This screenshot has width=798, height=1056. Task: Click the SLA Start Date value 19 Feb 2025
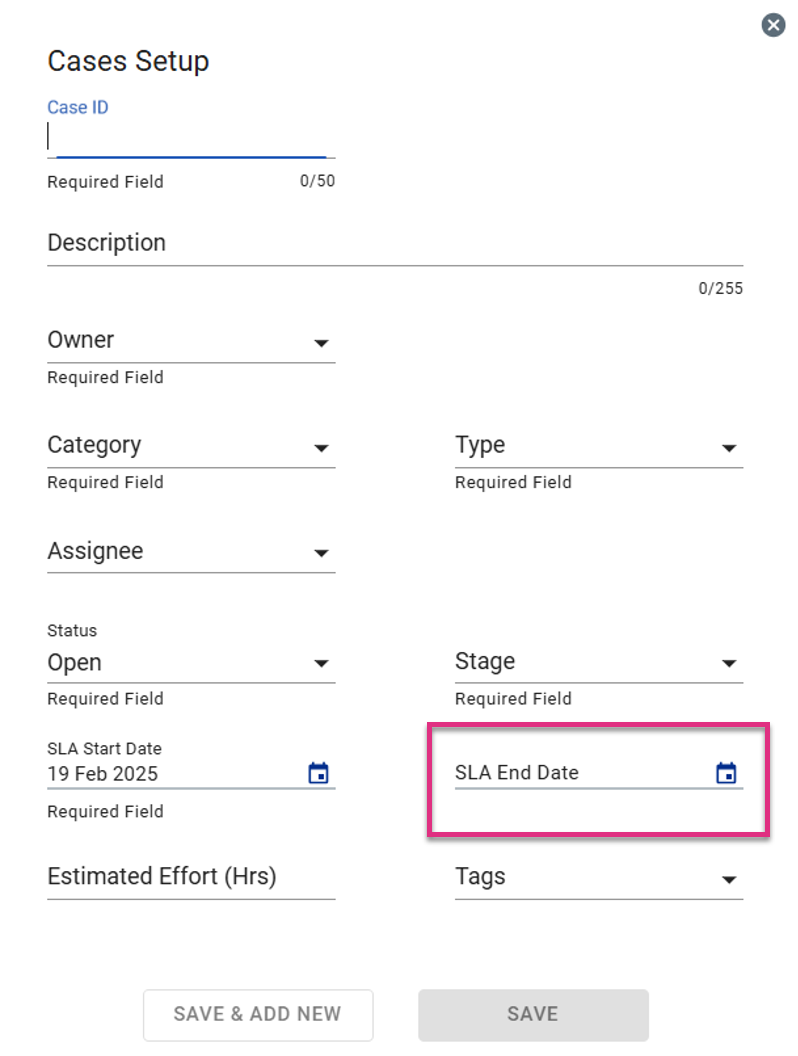[102, 774]
